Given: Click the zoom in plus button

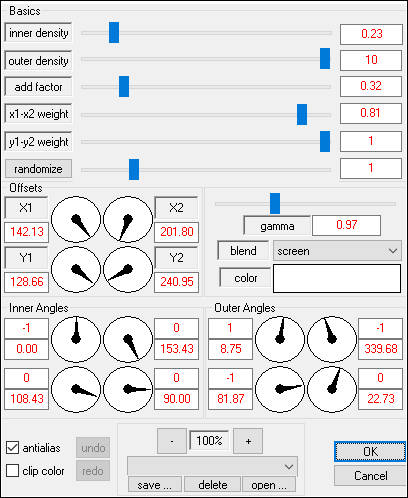Looking at the screenshot, I should (248, 441).
